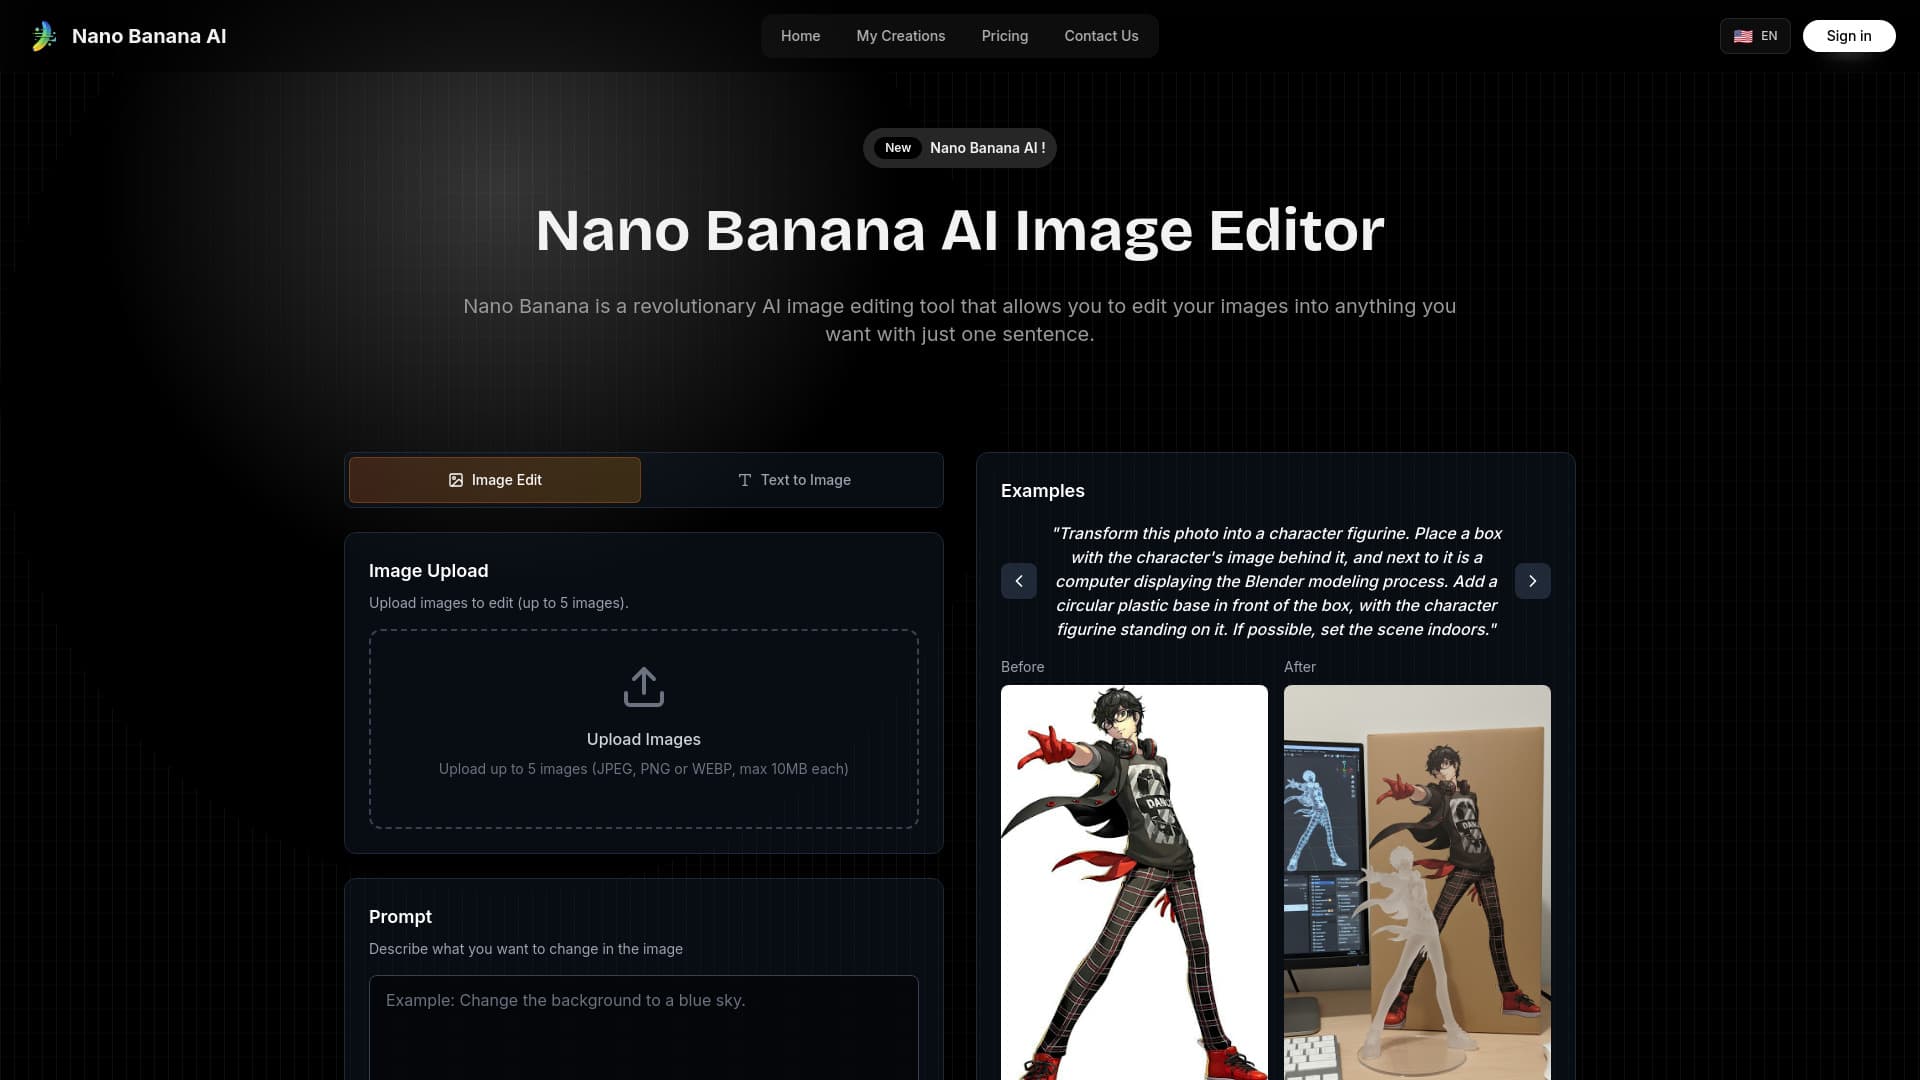The image size is (1920, 1080).
Task: Click the Text to Image "T" icon
Action: pos(744,480)
